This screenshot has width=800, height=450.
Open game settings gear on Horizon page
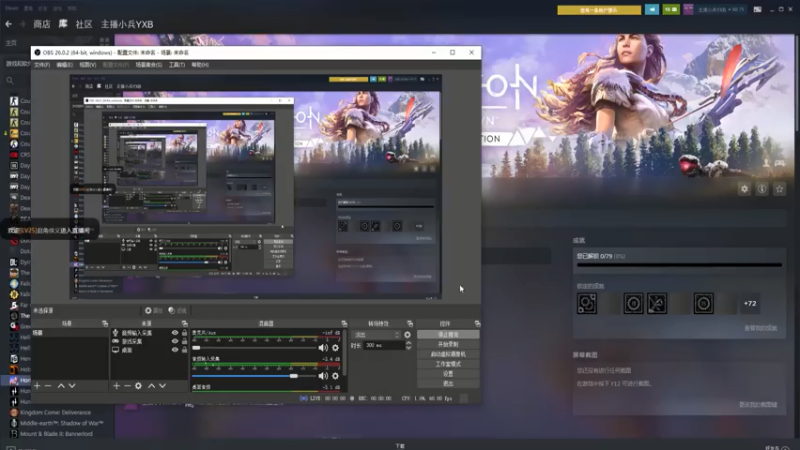point(744,189)
